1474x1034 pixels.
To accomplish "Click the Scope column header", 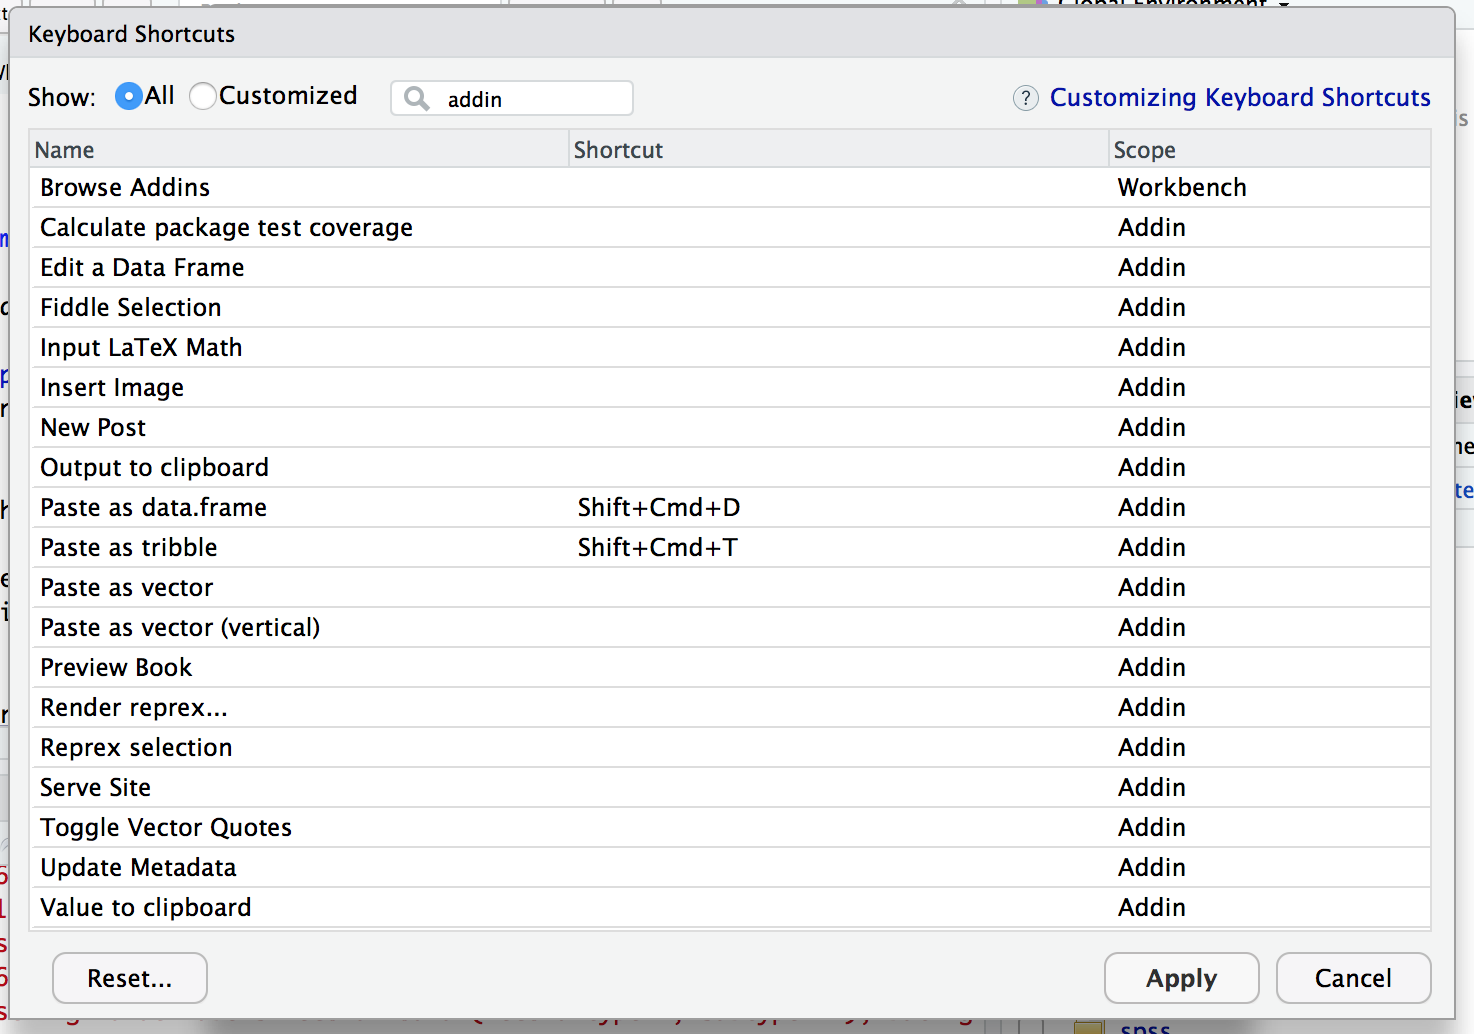I will pos(1144,150).
